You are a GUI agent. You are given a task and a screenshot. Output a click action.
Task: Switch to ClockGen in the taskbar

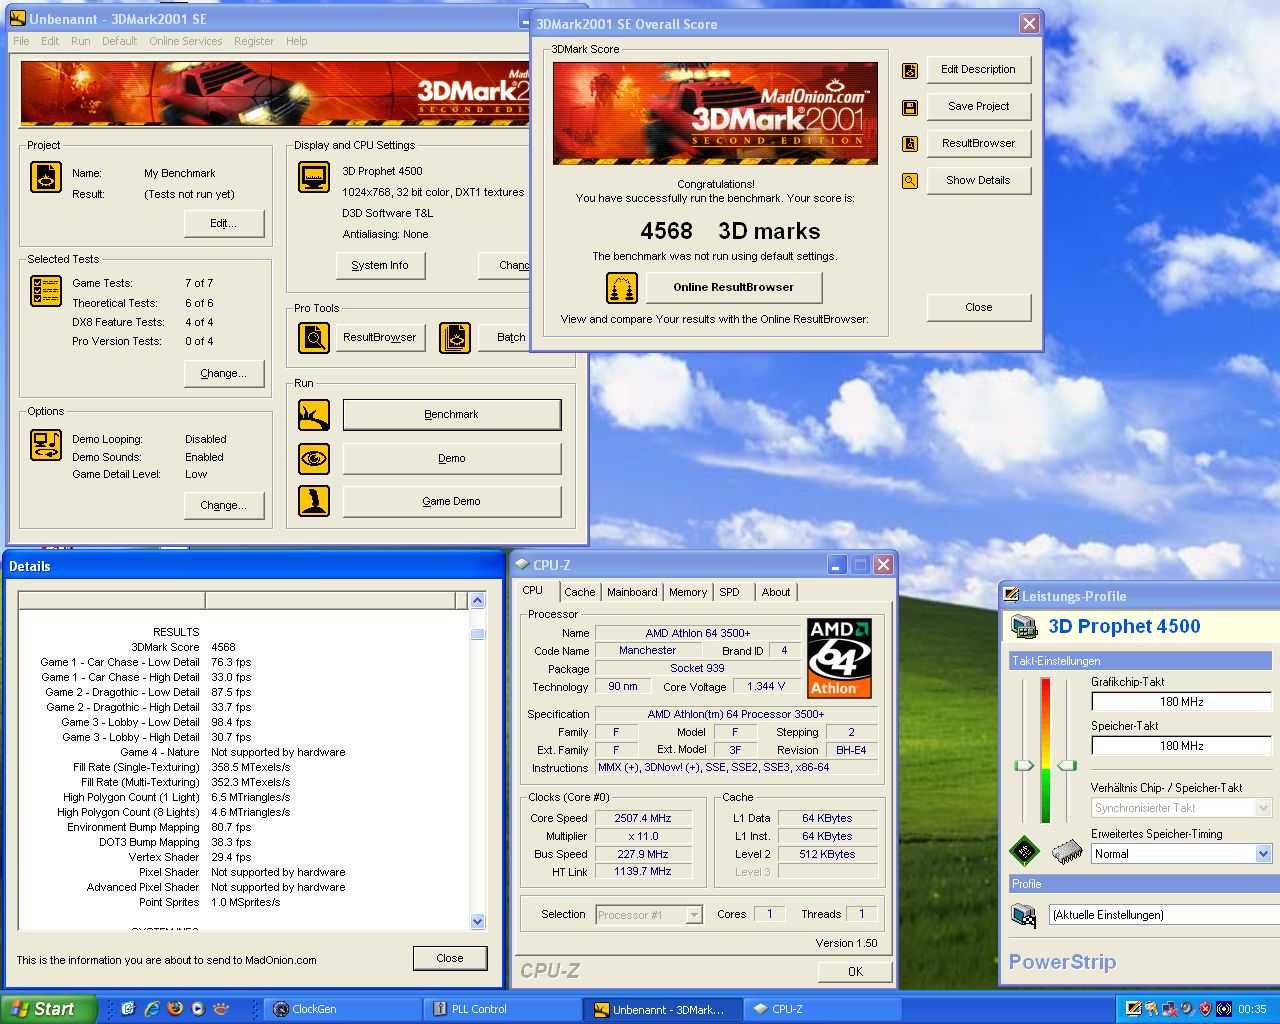click(x=343, y=1009)
